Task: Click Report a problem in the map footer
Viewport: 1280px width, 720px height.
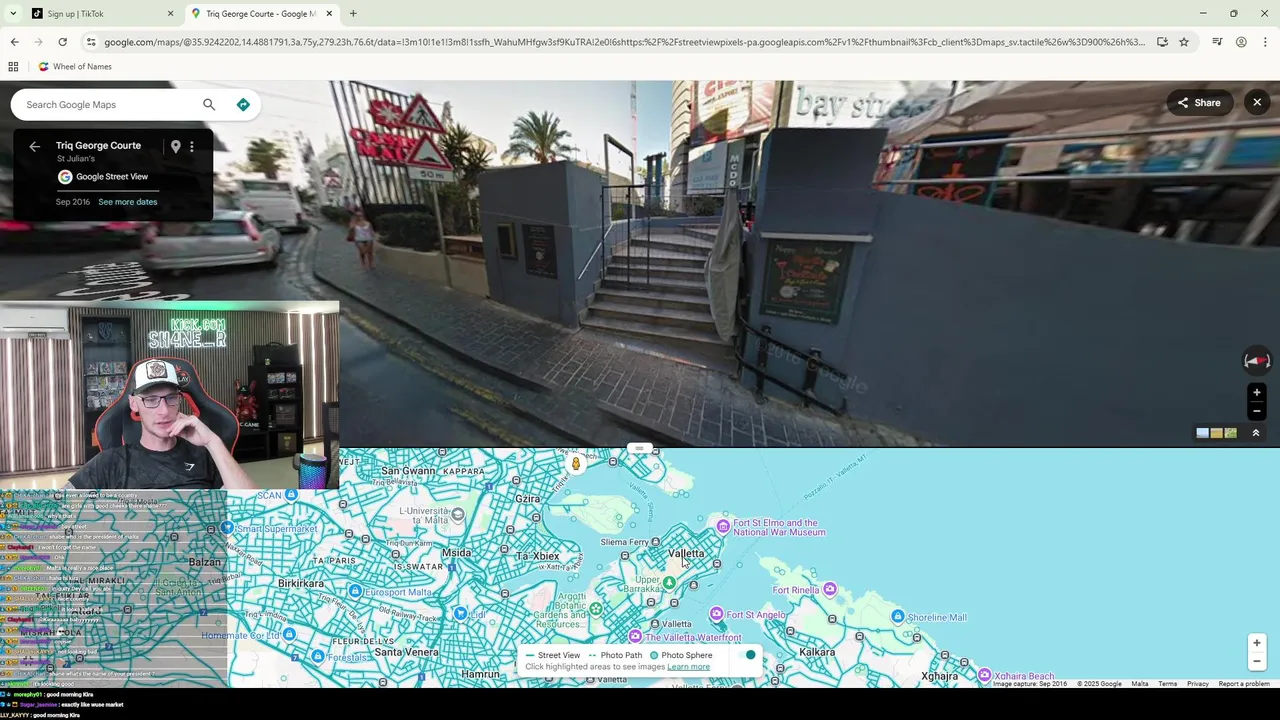Action: pyautogui.click(x=1244, y=684)
